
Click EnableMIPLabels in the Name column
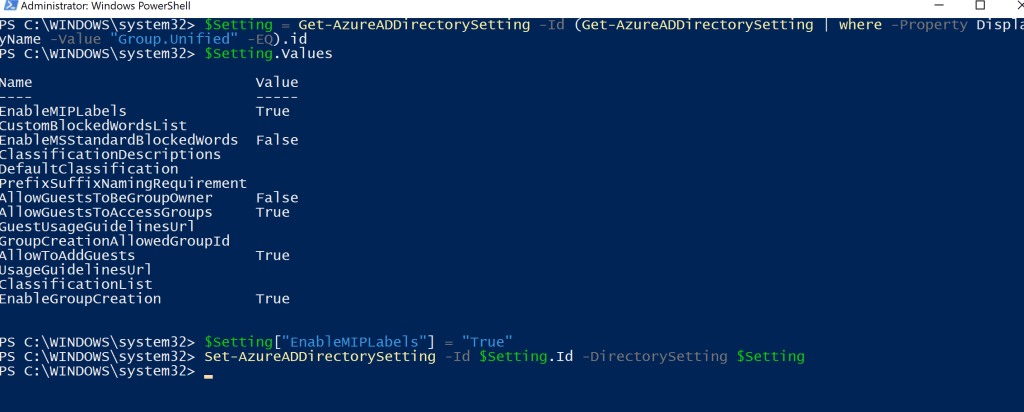pos(63,111)
